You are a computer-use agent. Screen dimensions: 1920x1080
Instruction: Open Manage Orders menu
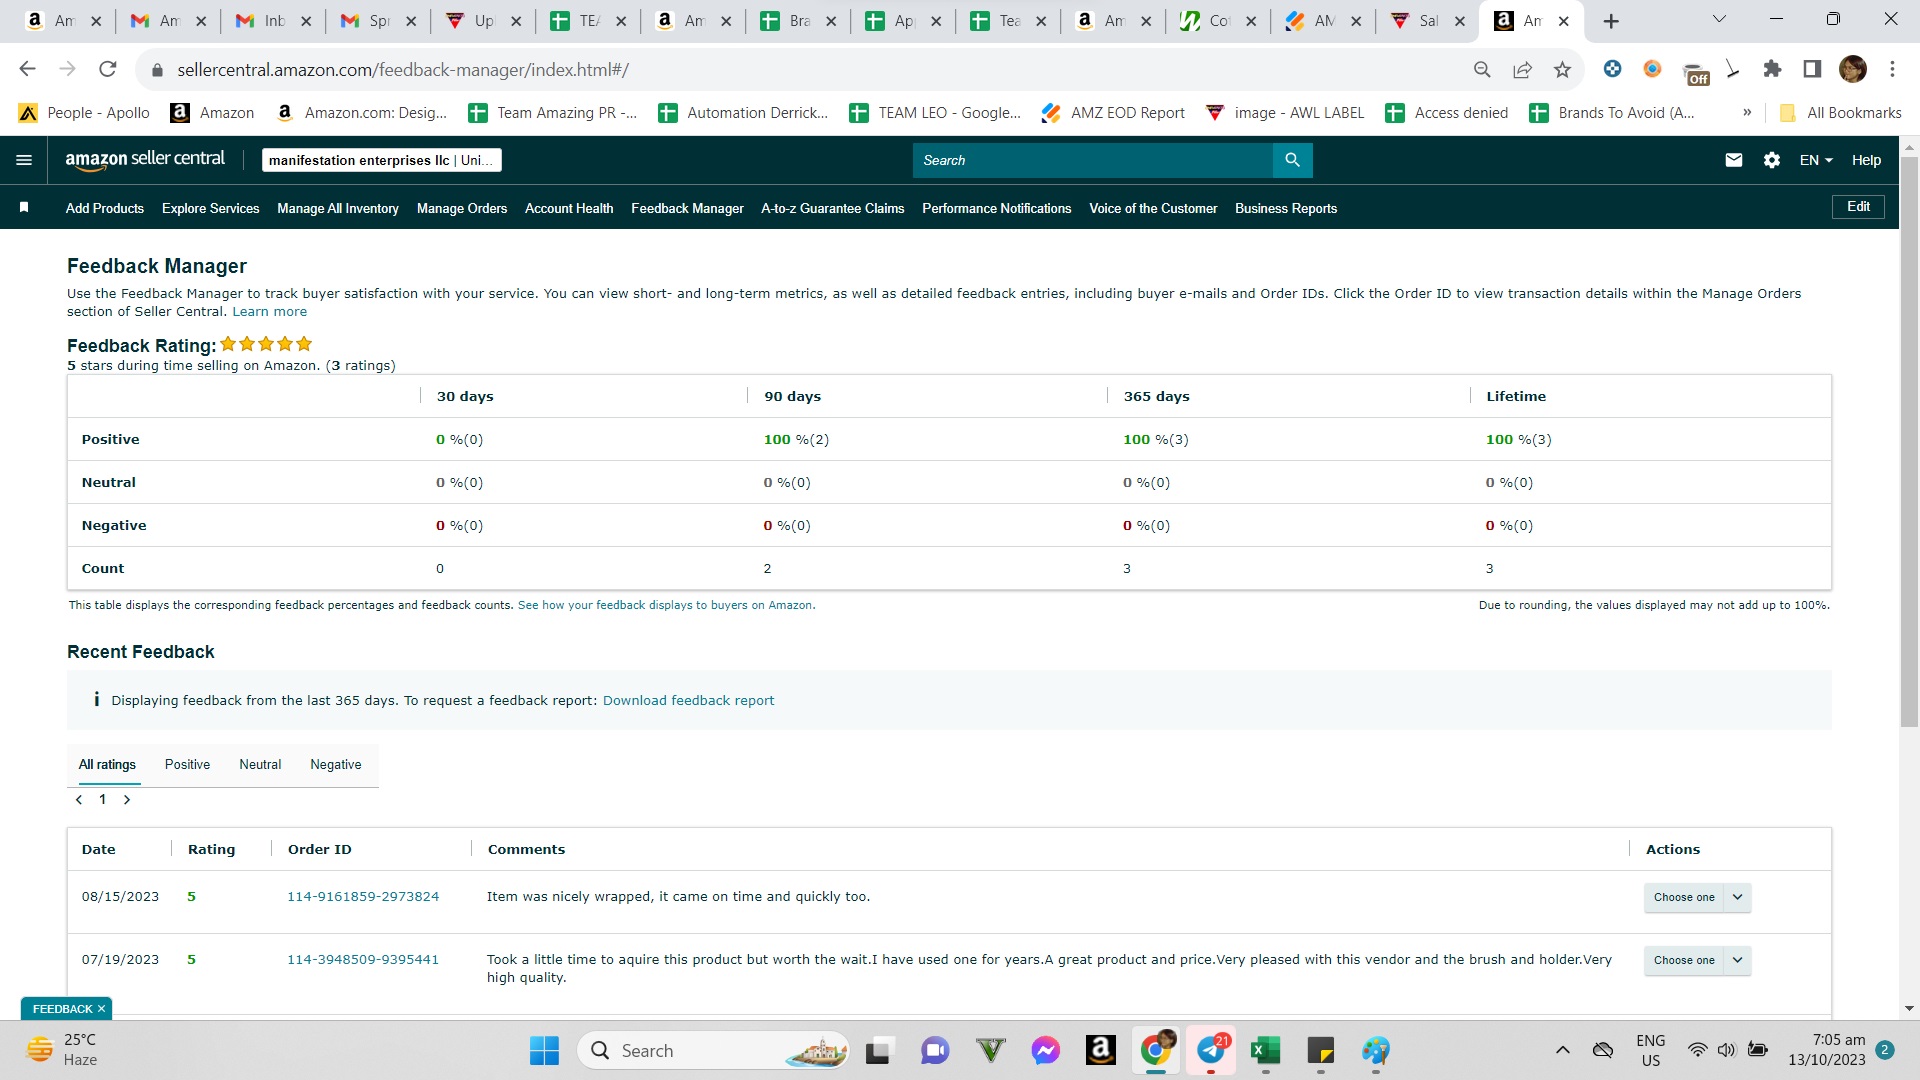pos(462,208)
